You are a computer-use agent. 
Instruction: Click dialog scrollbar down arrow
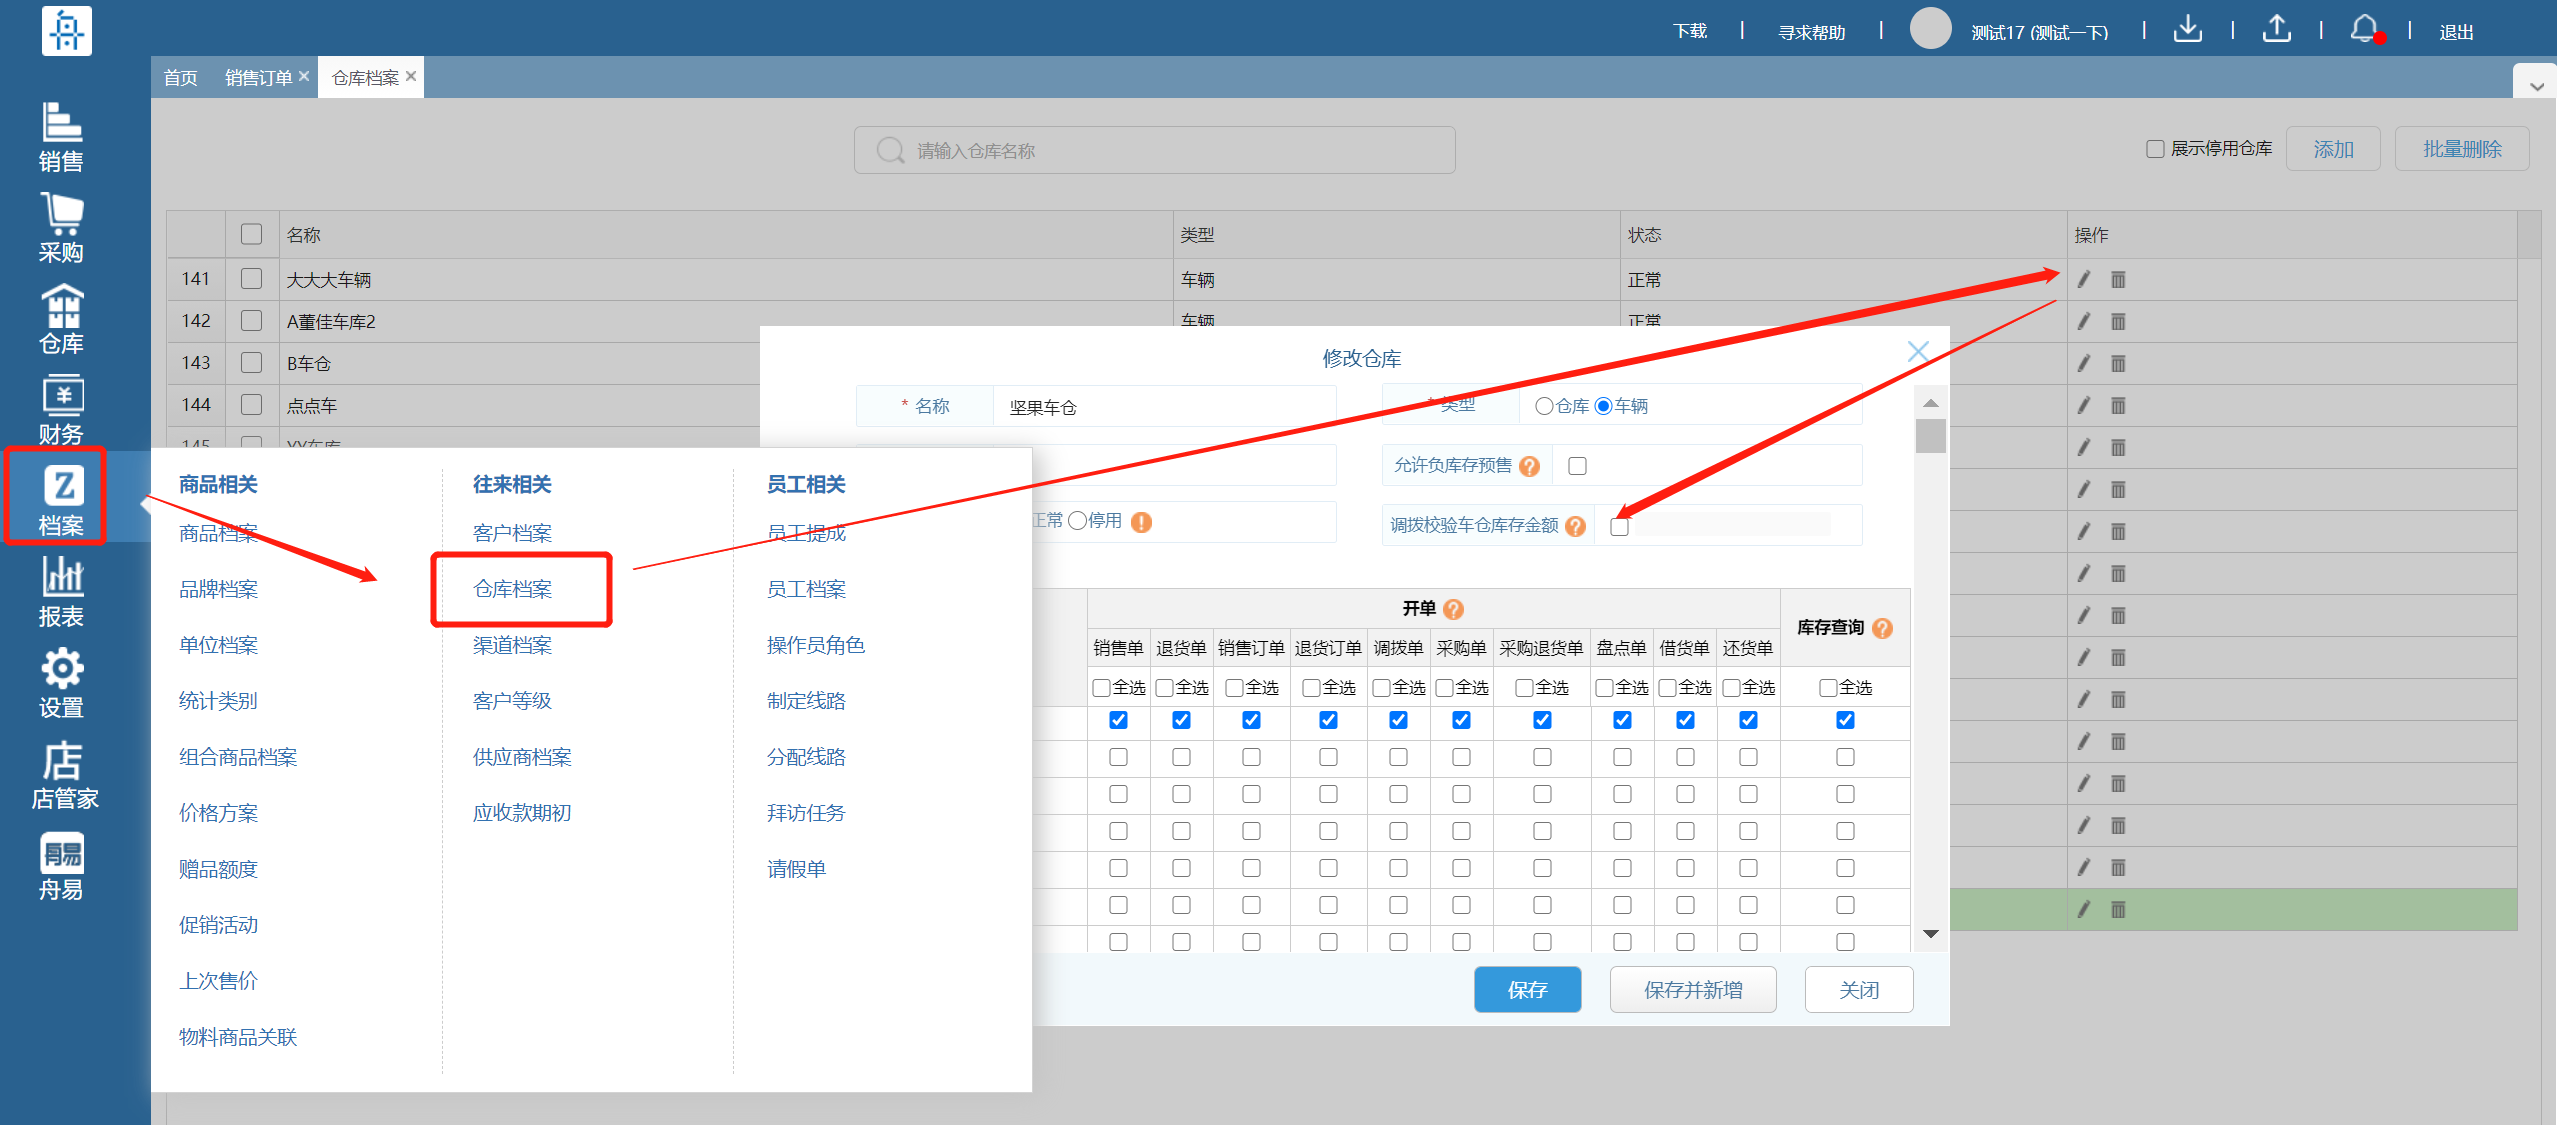coord(1931,934)
